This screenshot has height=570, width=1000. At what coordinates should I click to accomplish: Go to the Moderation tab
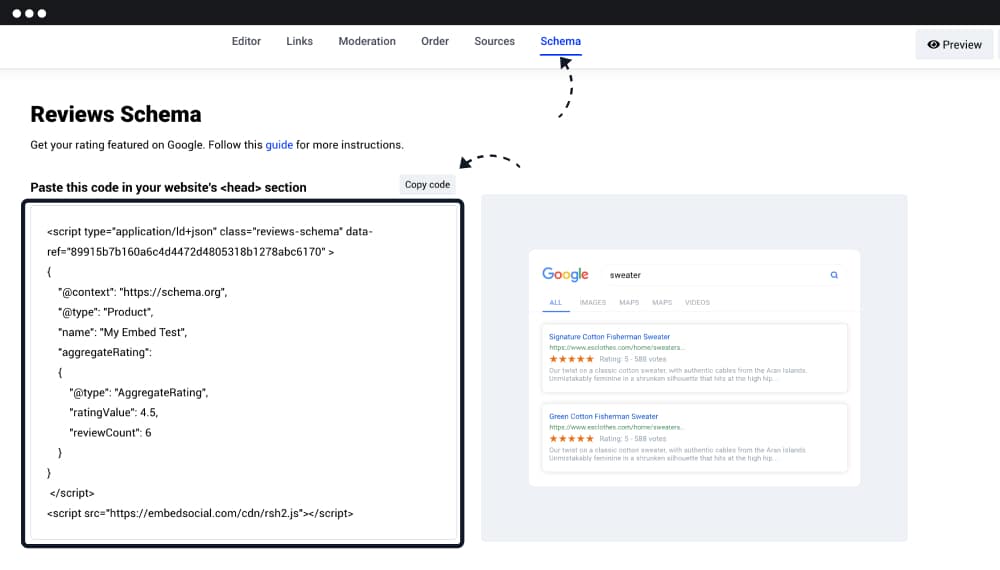click(x=367, y=42)
